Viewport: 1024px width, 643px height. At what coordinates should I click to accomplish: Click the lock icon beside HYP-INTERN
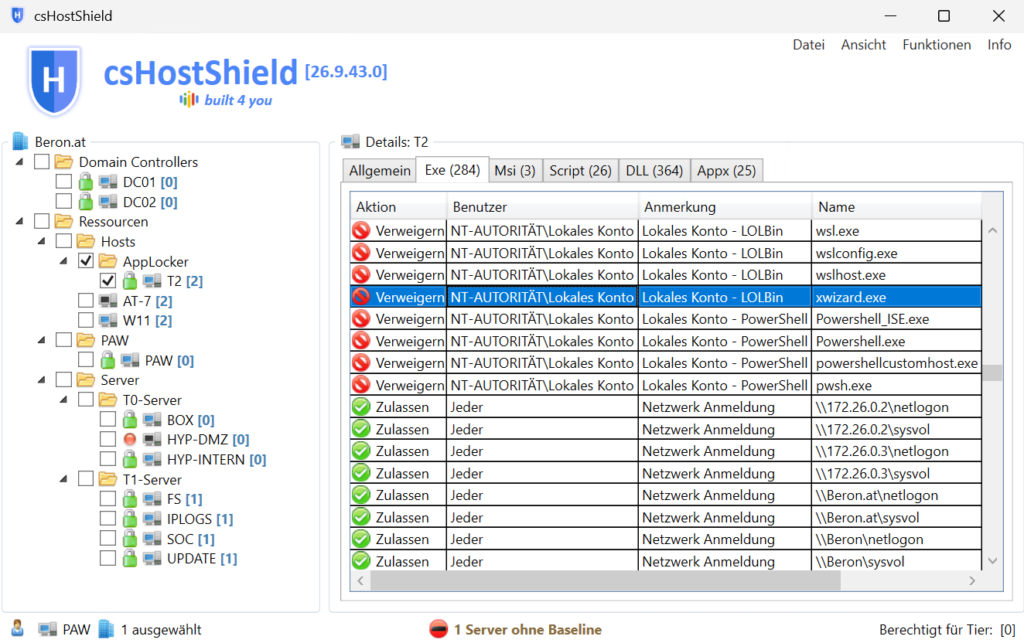[x=130, y=459]
